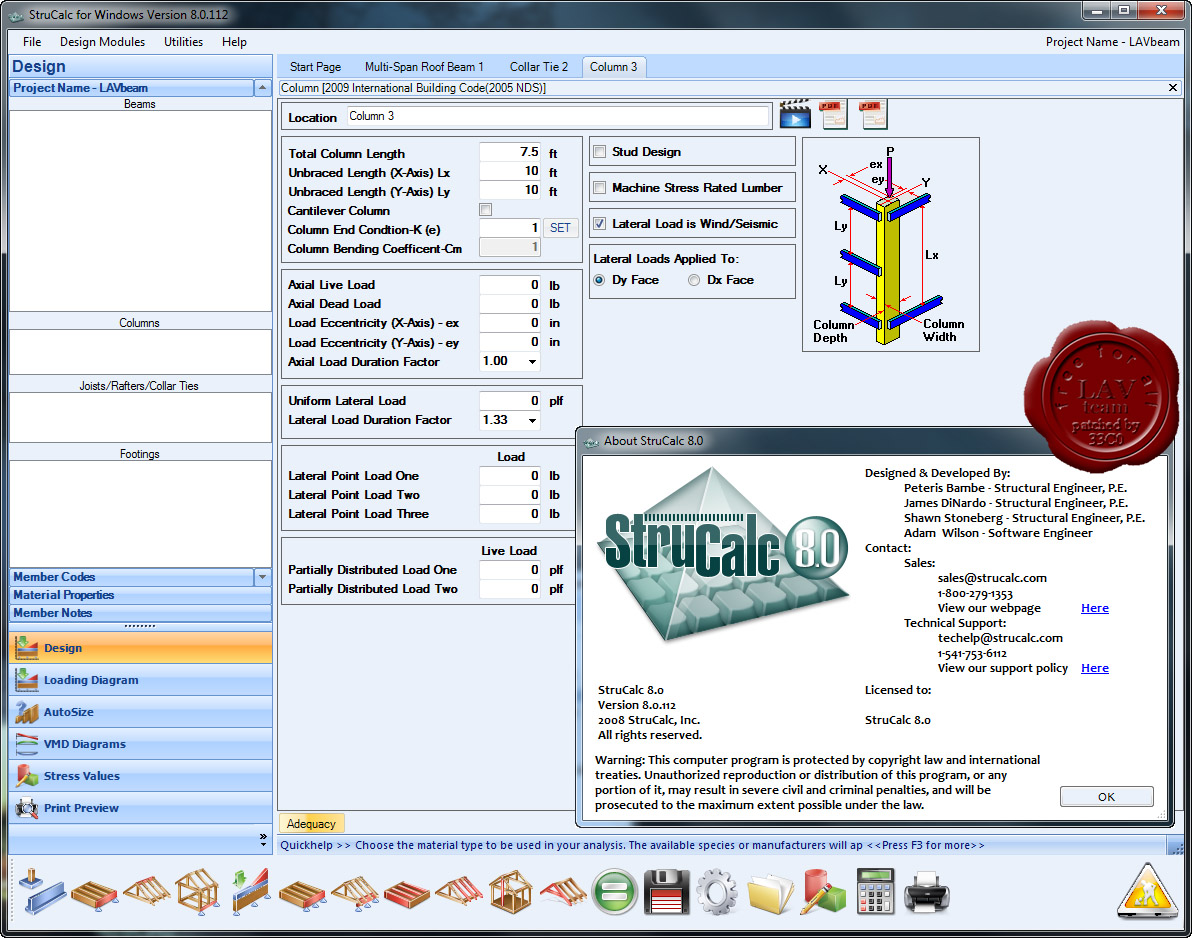Expand the Member Notes section

click(141, 613)
